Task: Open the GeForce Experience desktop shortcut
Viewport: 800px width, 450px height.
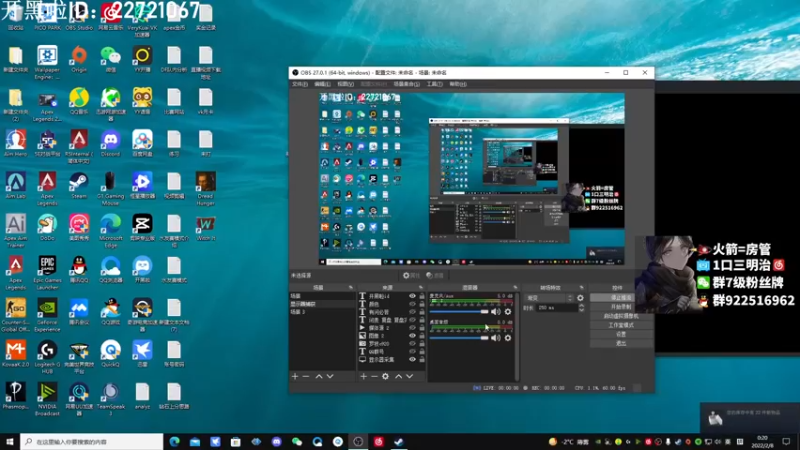Action: click(47, 315)
